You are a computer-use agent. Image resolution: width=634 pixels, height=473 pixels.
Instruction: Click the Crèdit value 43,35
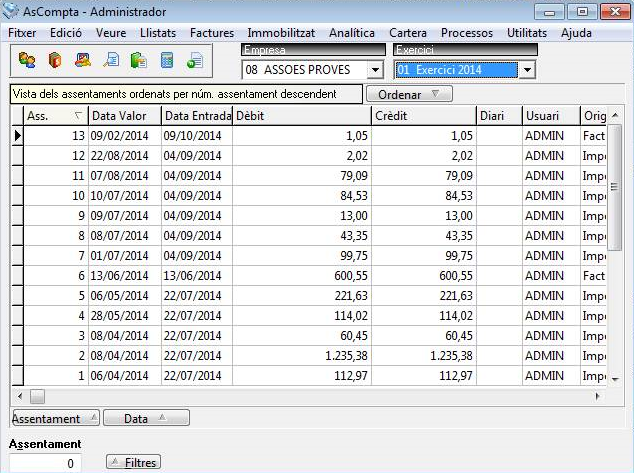(x=459, y=236)
